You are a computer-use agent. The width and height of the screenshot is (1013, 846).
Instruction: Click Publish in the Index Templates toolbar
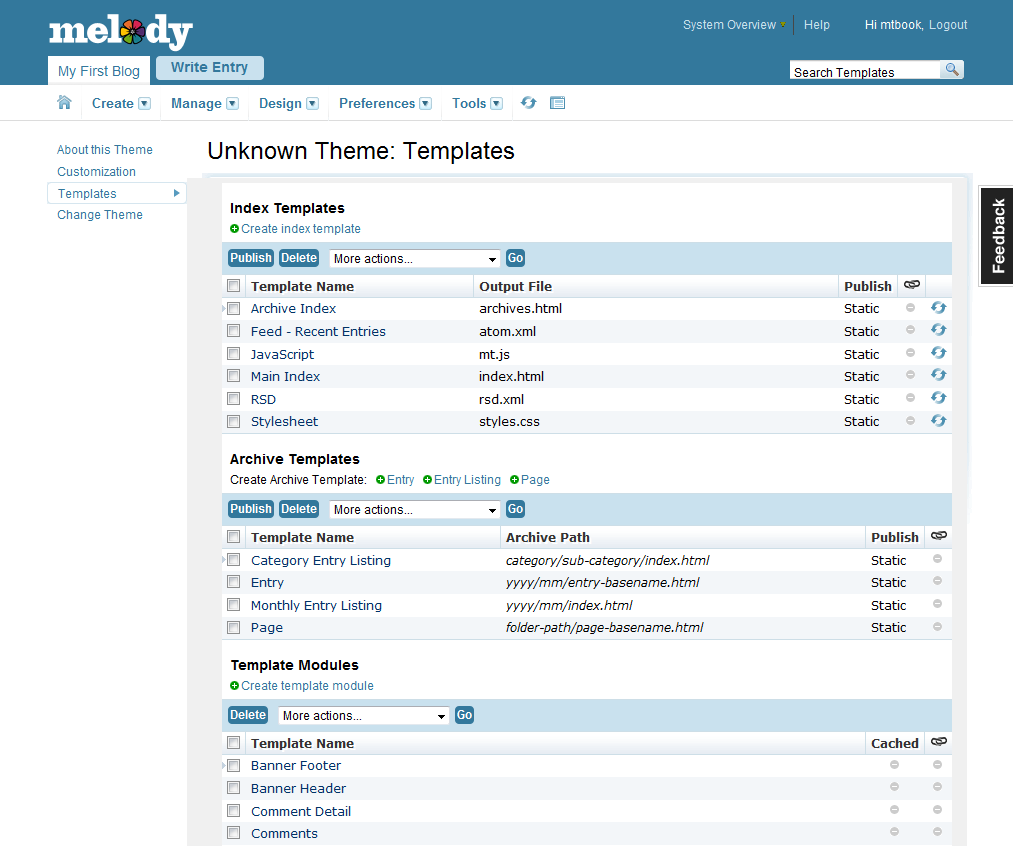251,258
